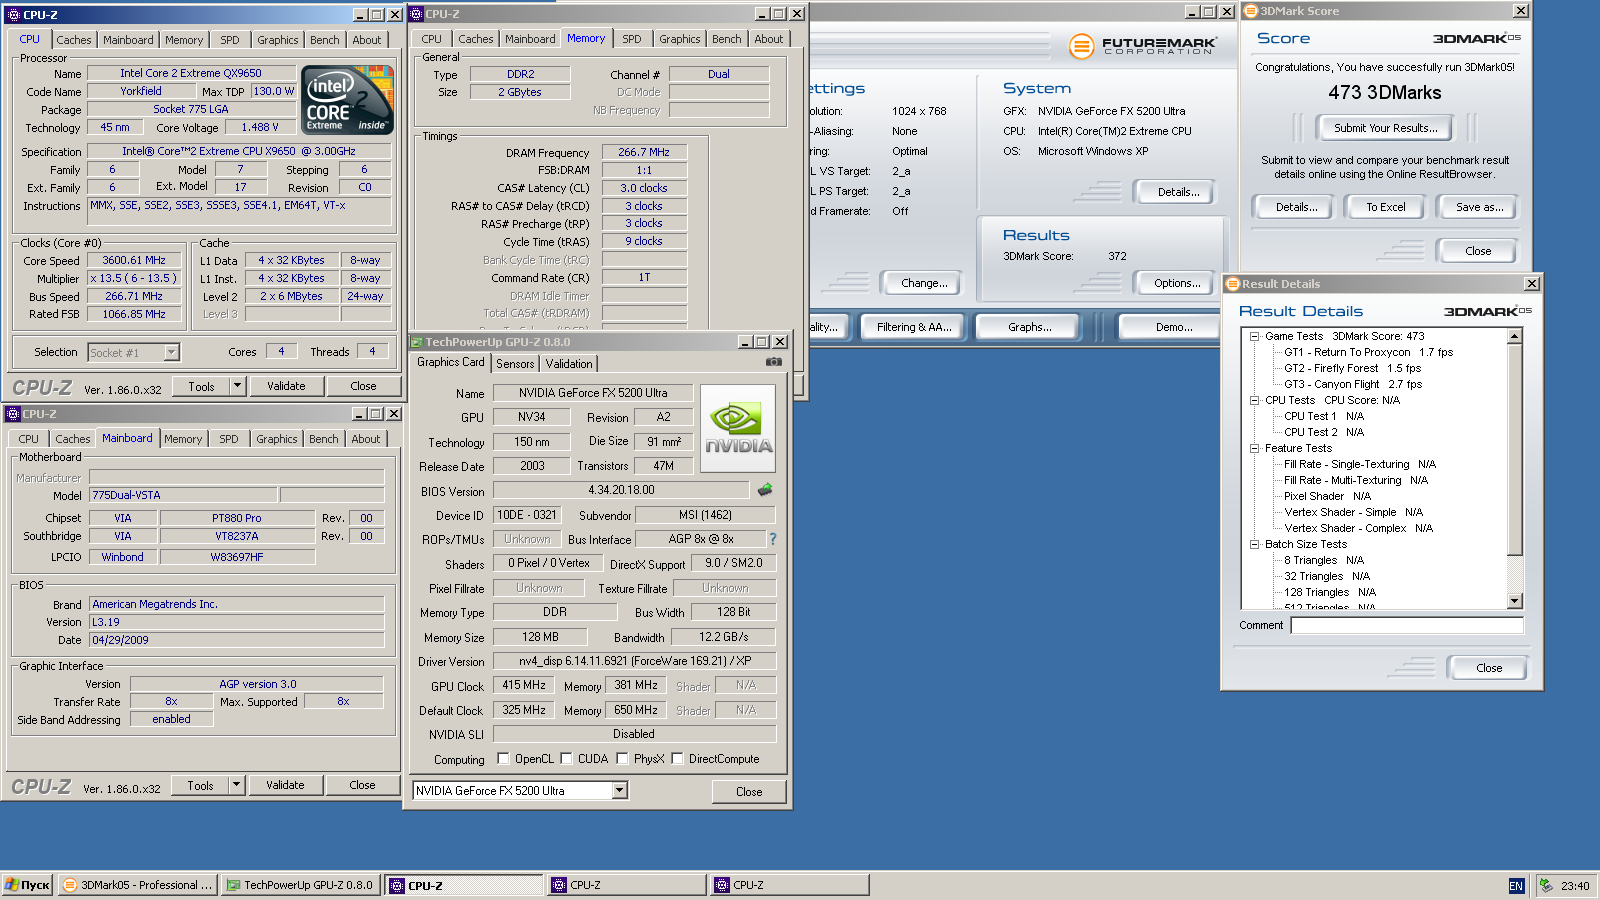Toggle the PhysX checkbox
The width and height of the screenshot is (1600, 900).
click(622, 758)
